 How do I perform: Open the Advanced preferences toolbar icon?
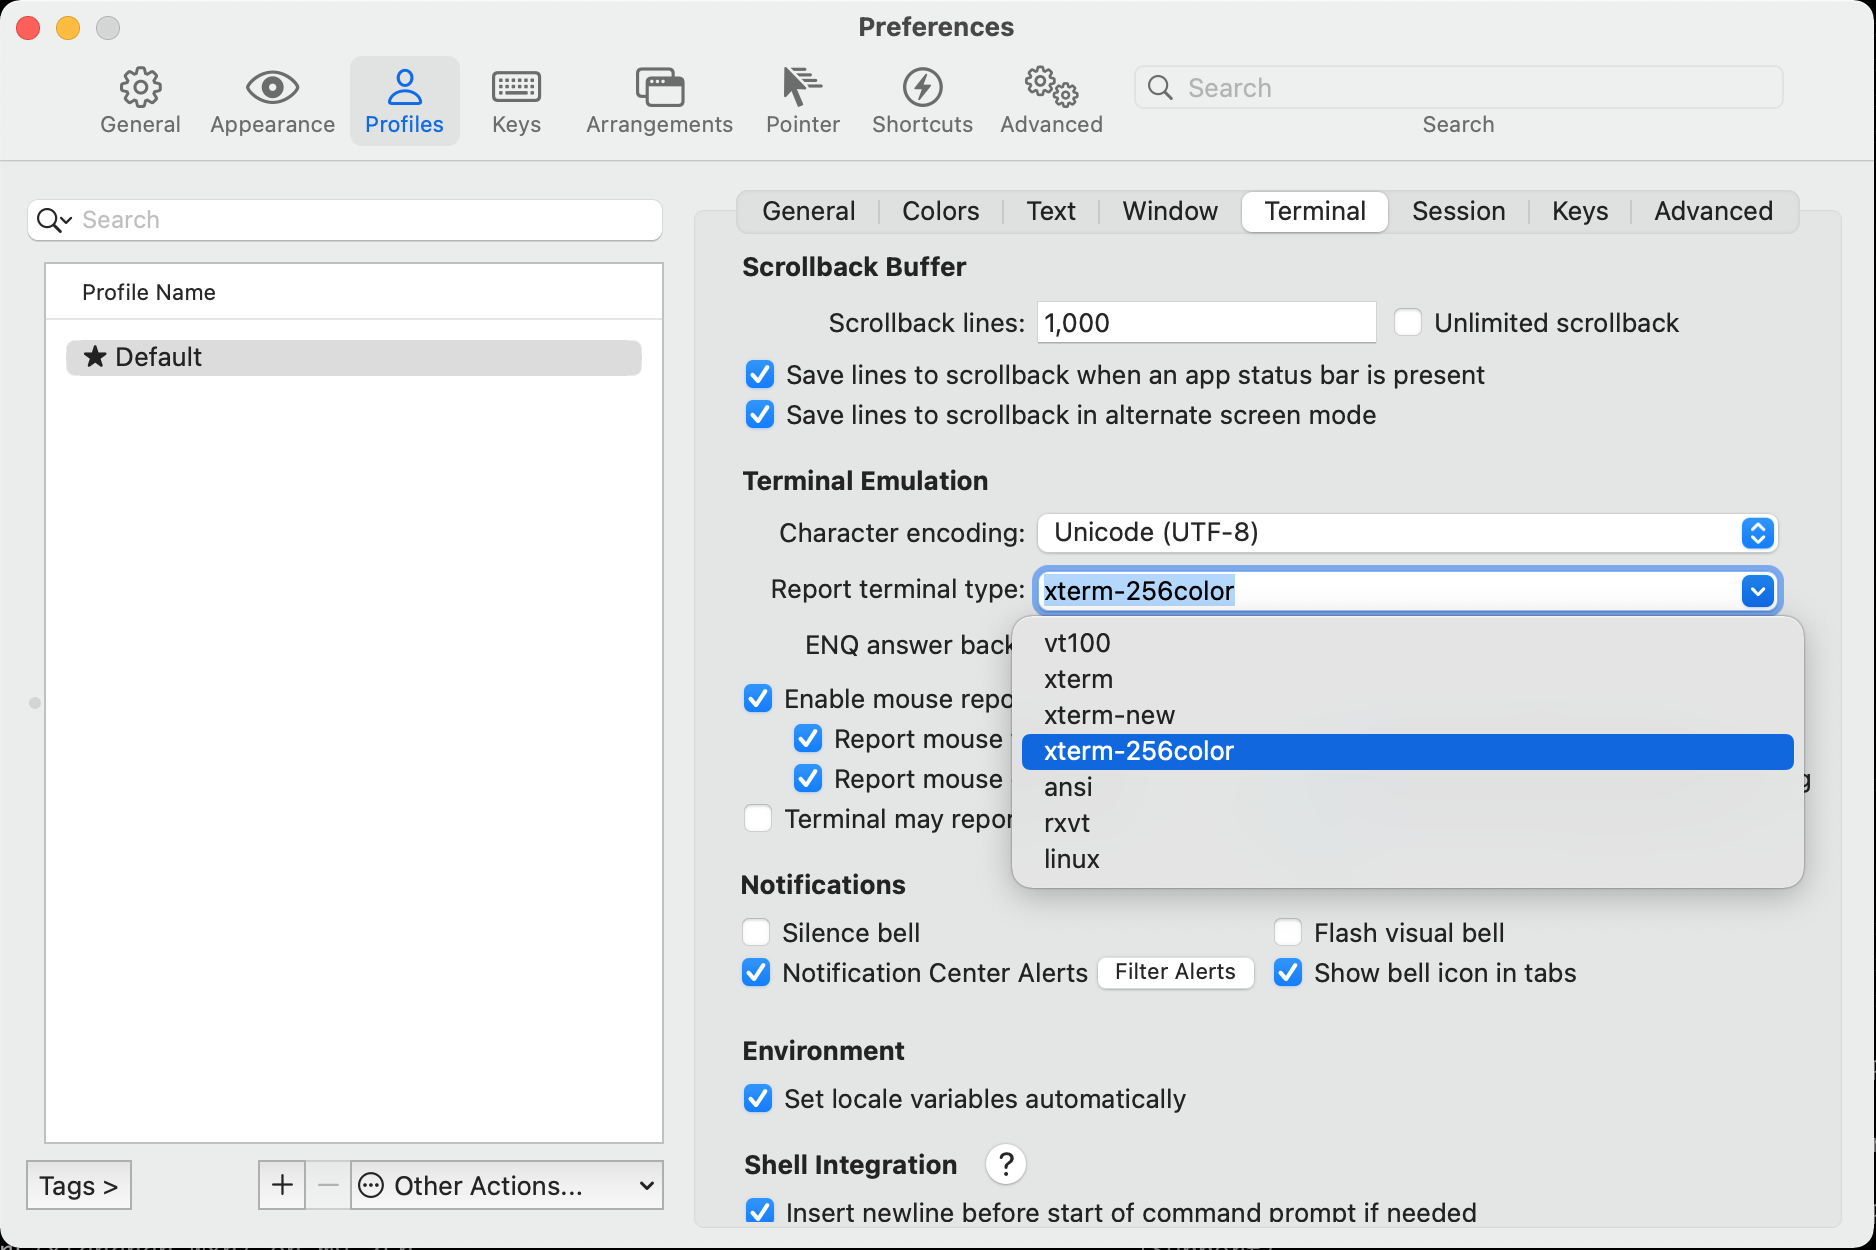pyautogui.click(x=1051, y=100)
